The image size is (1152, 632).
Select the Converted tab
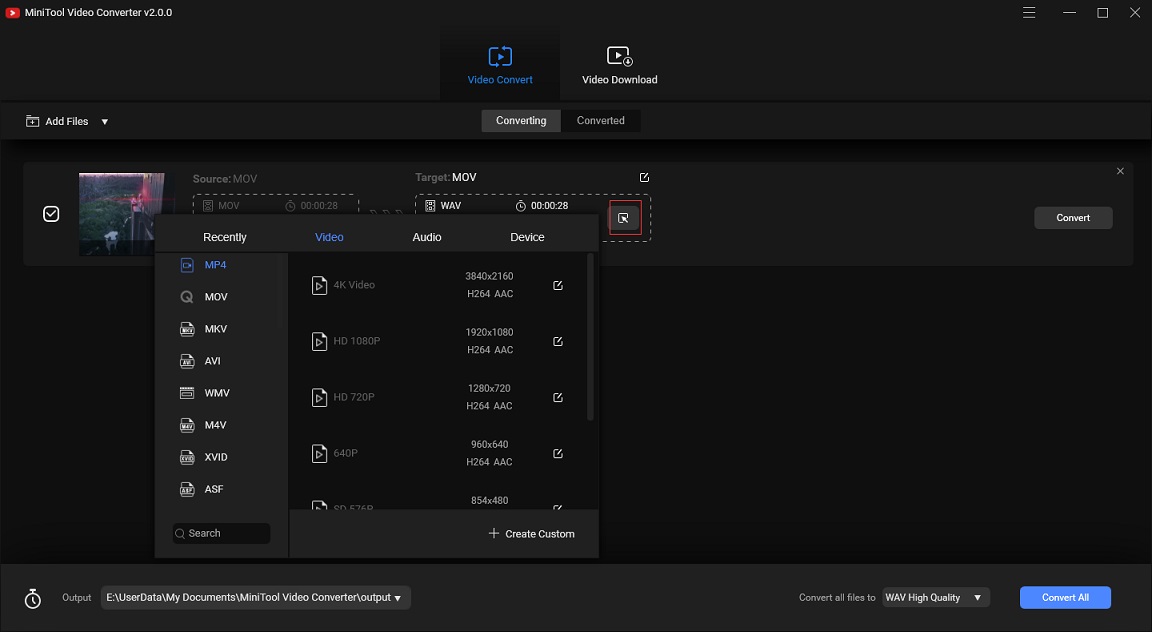(600, 121)
